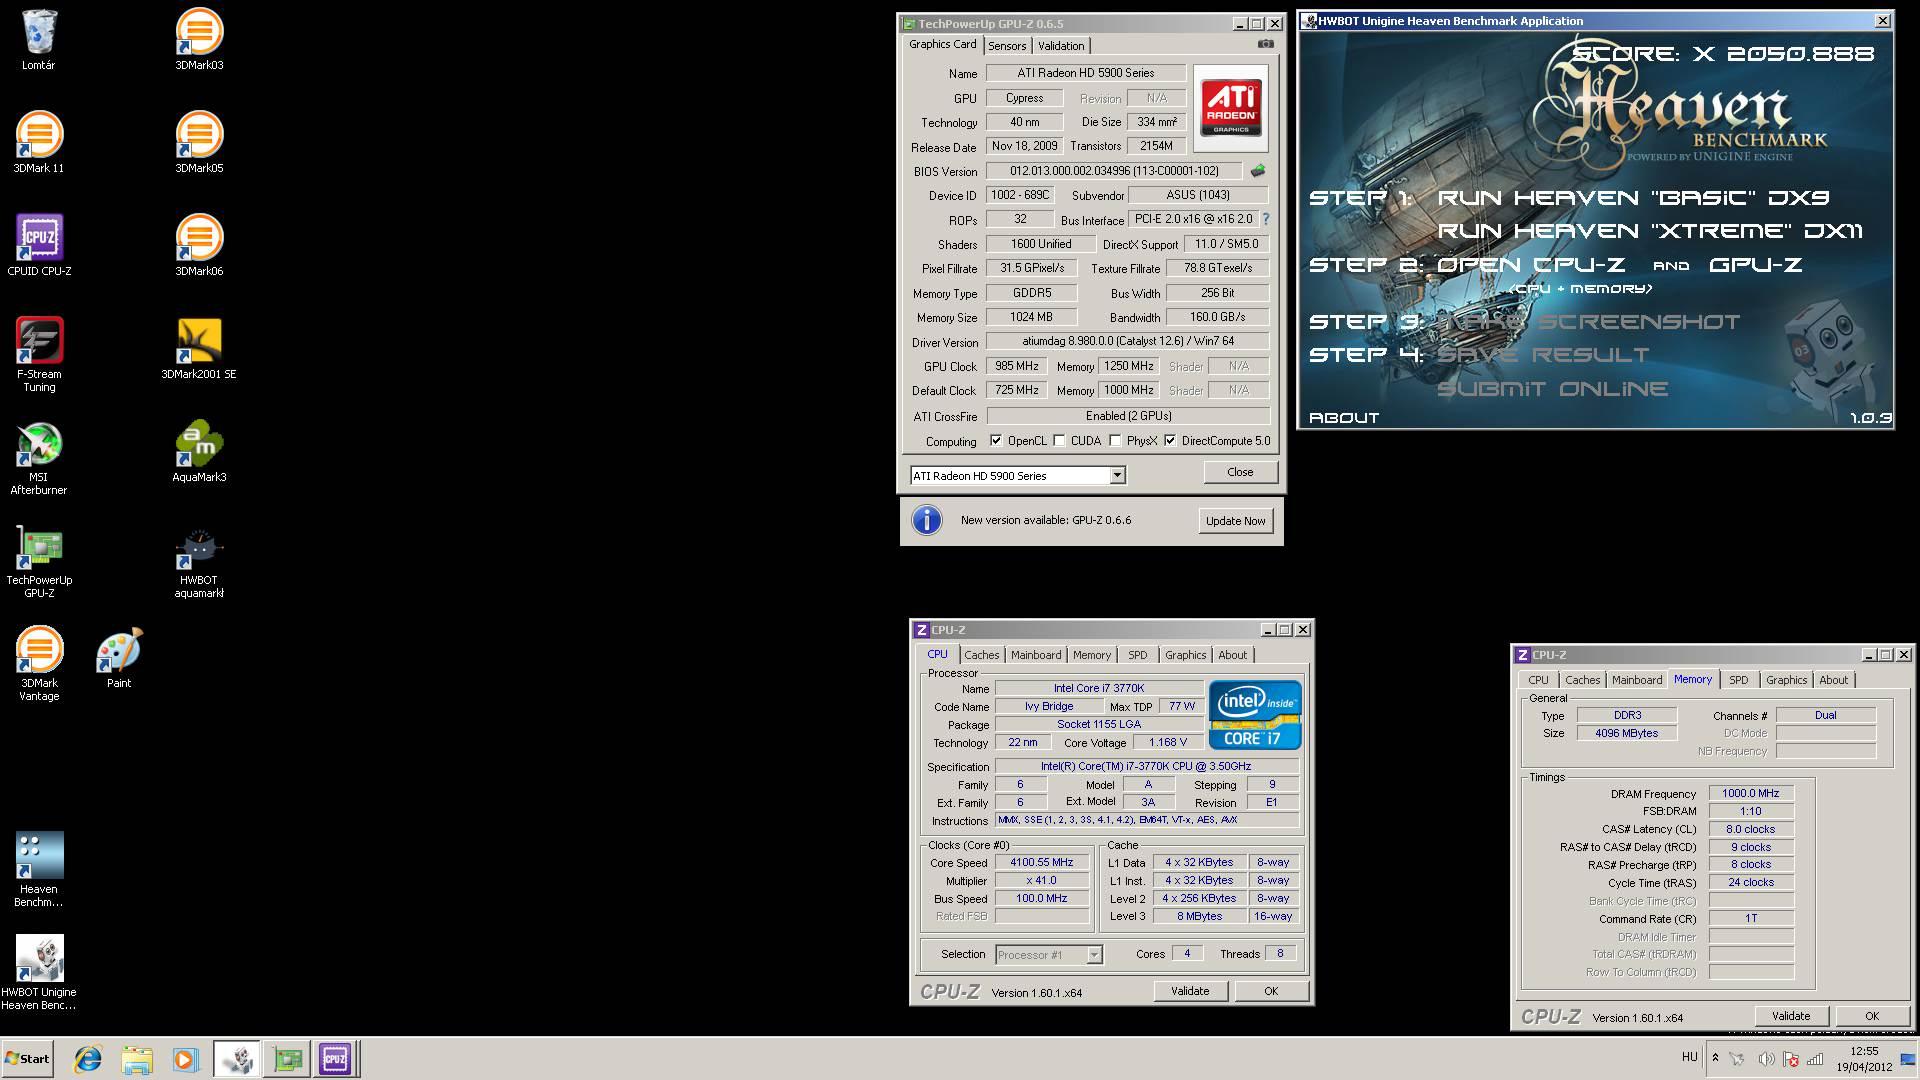This screenshot has height=1080, width=1920.
Task: Open the 3DMark 11 desktop shortcut
Action: pyautogui.click(x=38, y=143)
